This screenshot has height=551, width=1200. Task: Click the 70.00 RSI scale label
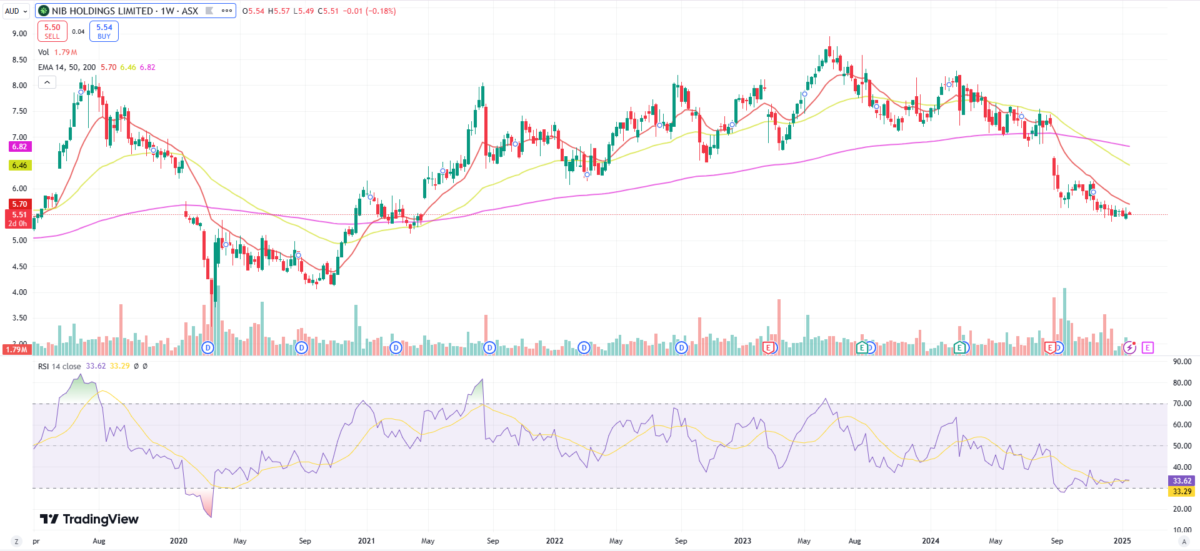[x=1181, y=404]
